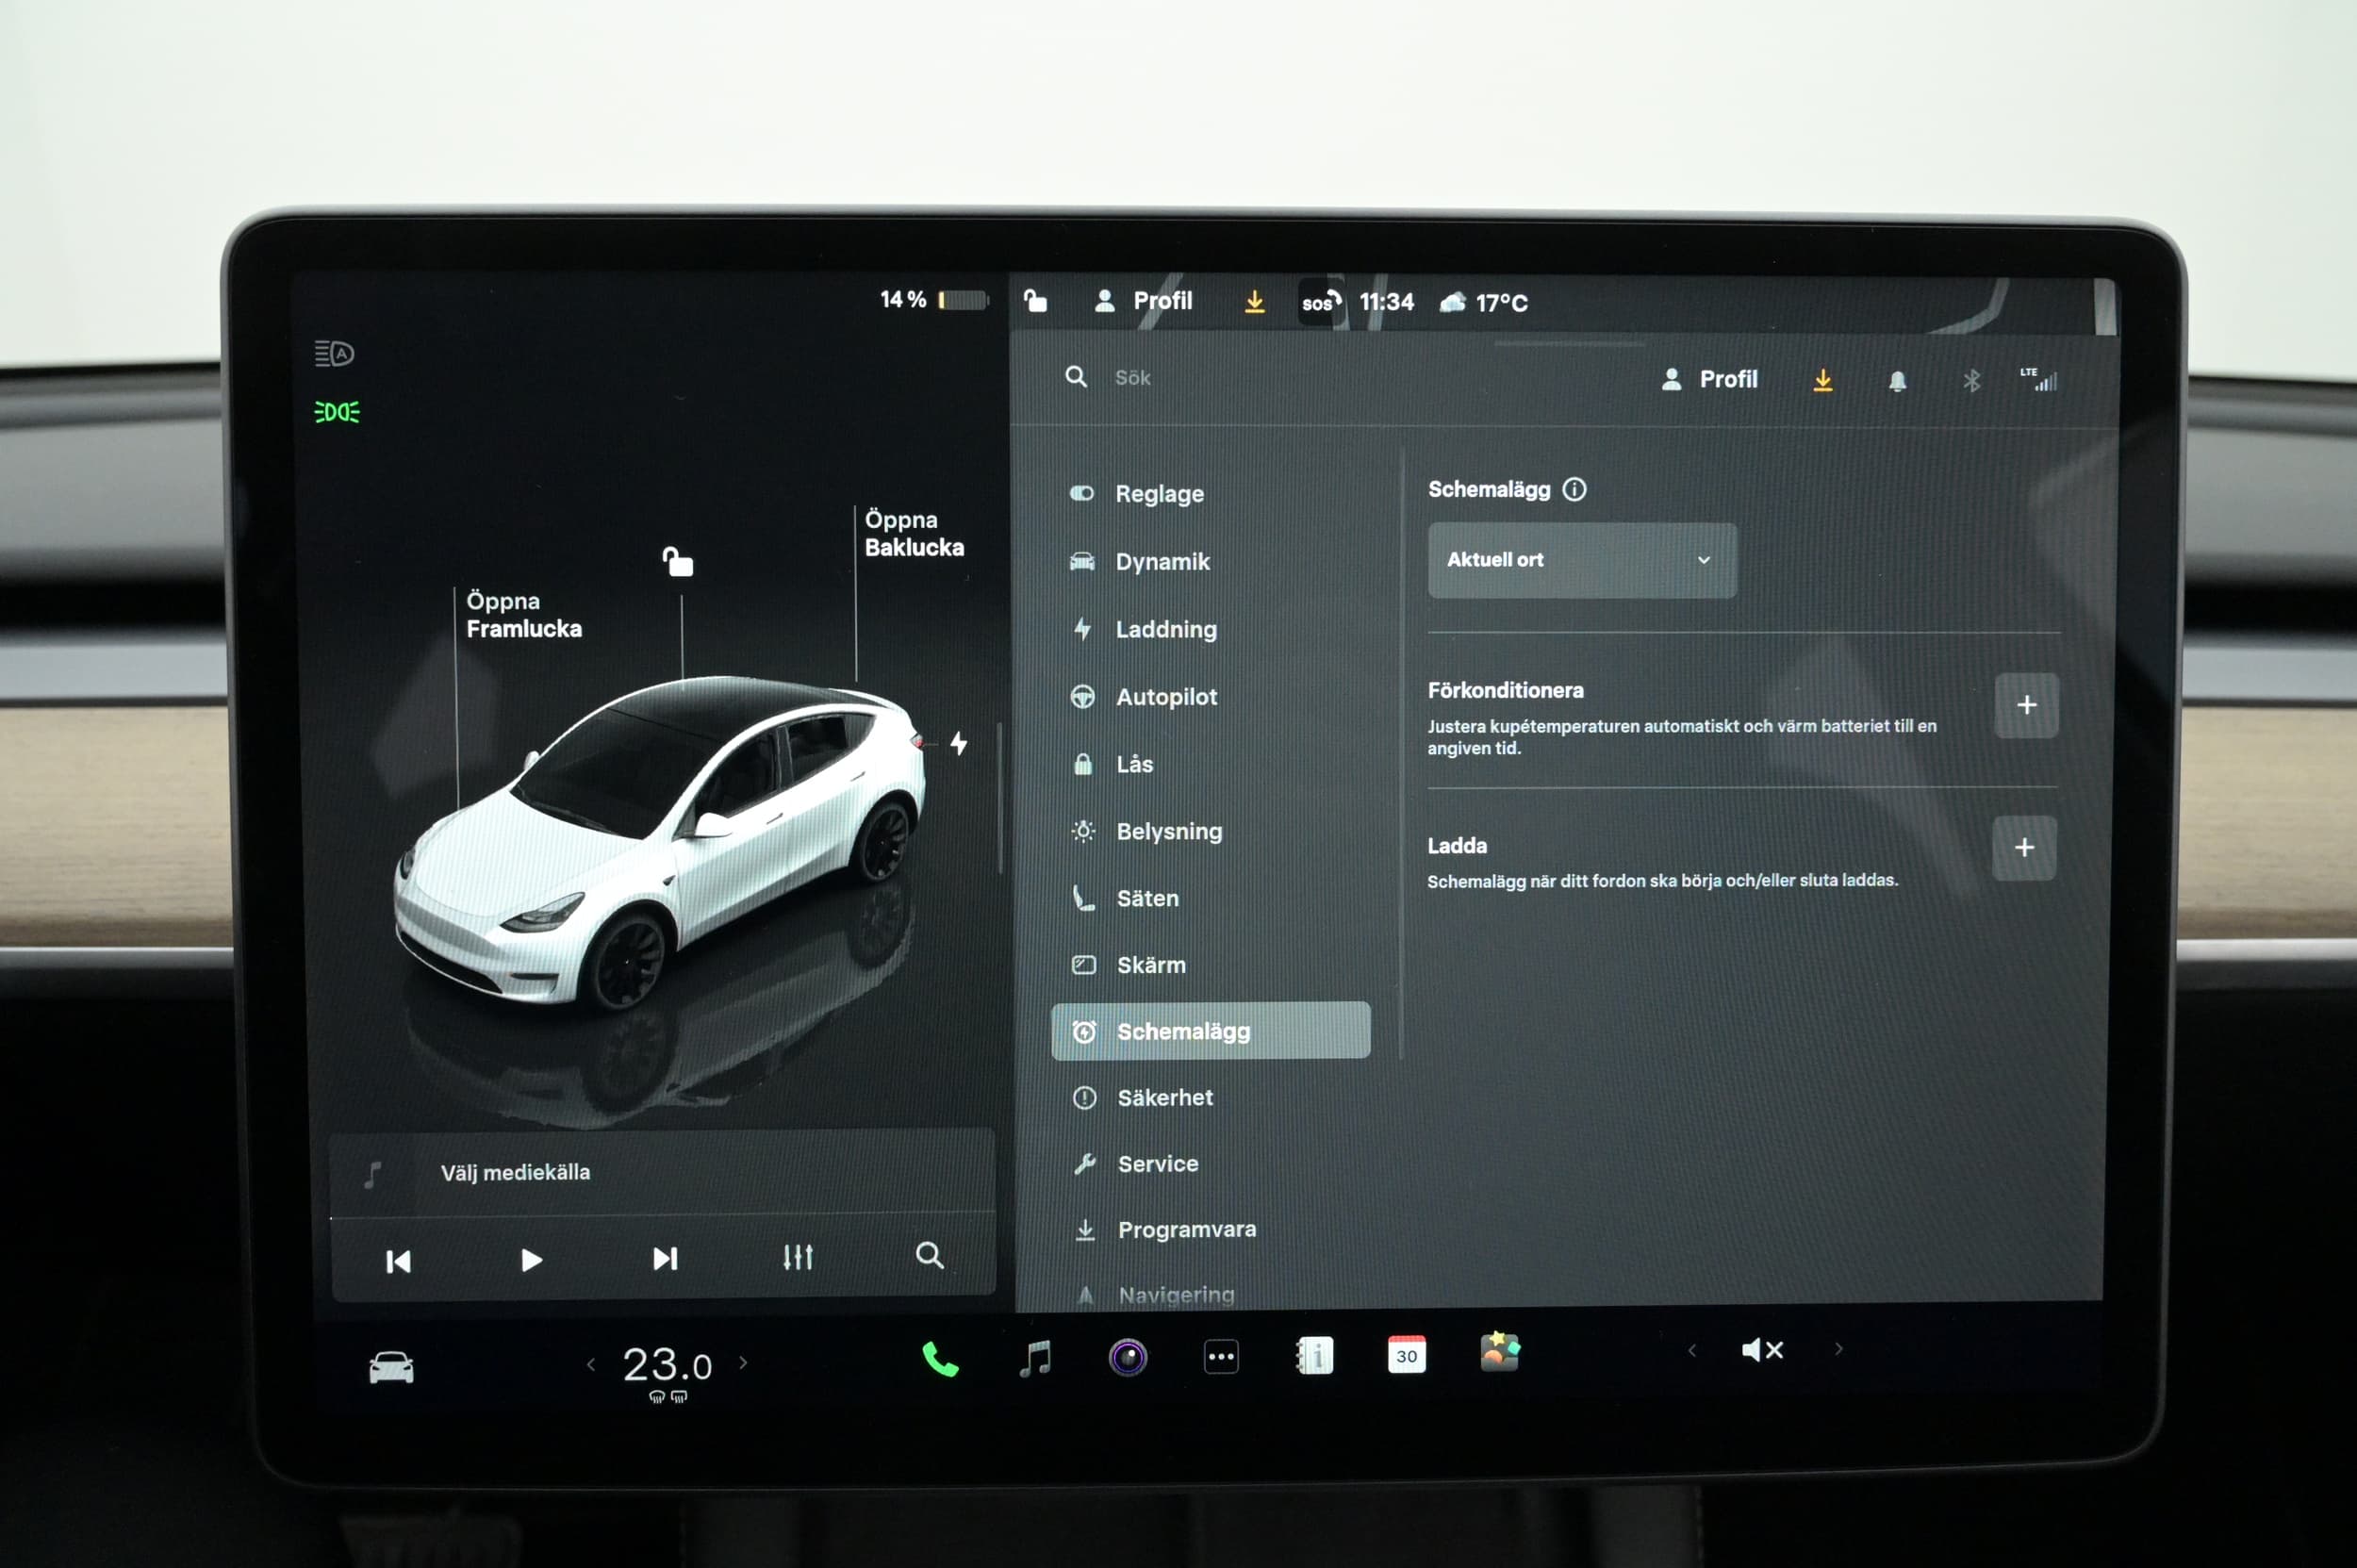Increase cabin temperature with right chevron

coord(743,1362)
